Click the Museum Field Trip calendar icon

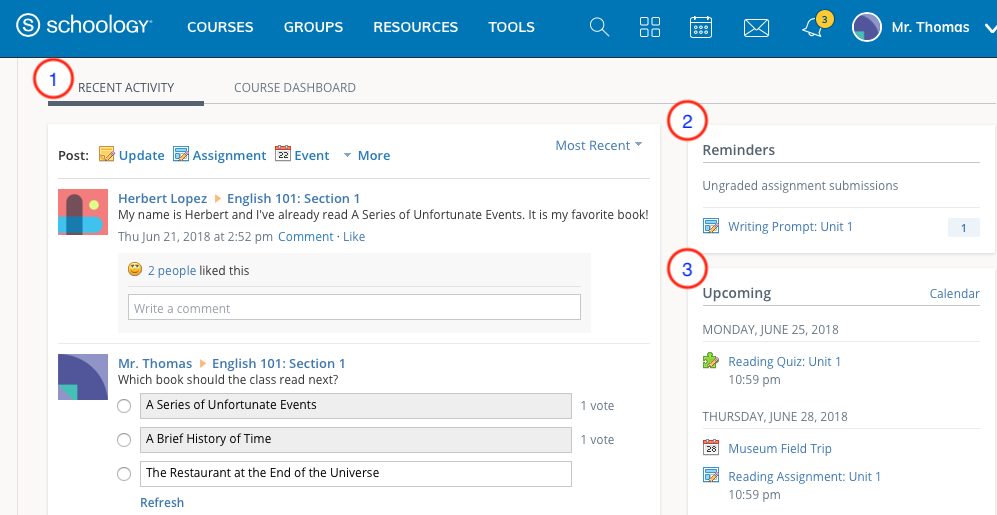(711, 448)
